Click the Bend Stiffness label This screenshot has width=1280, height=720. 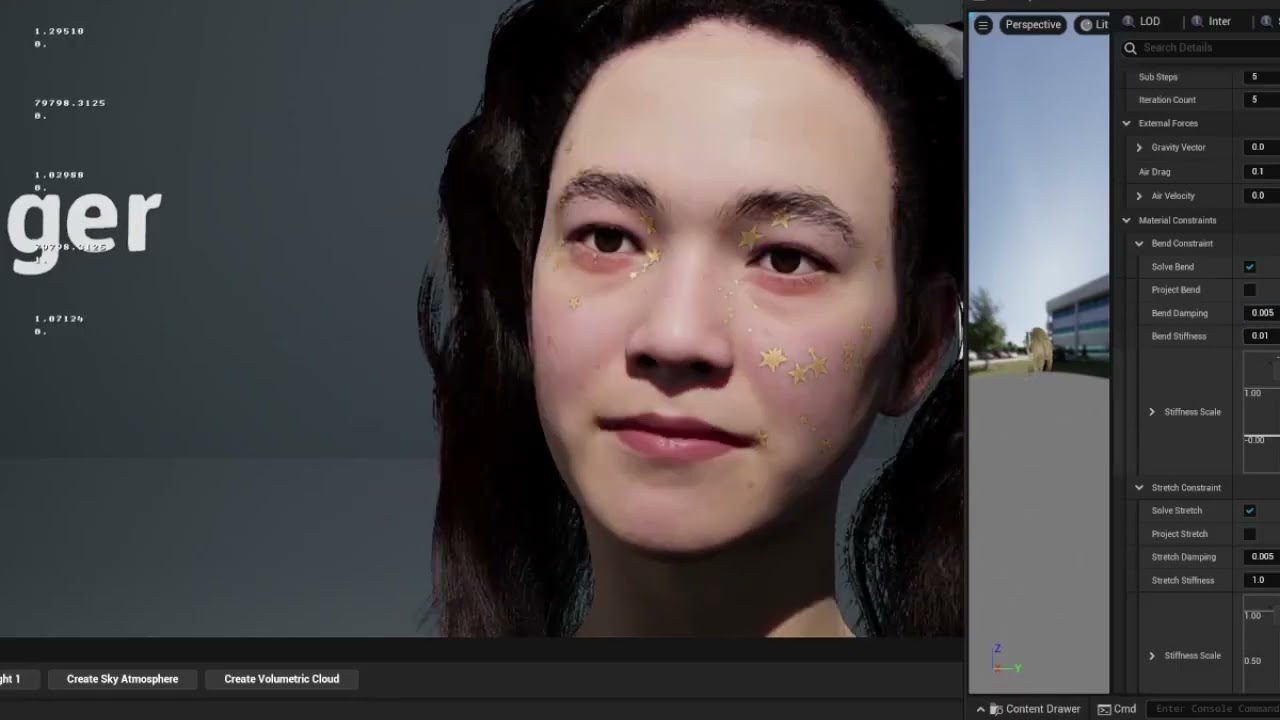point(1179,336)
